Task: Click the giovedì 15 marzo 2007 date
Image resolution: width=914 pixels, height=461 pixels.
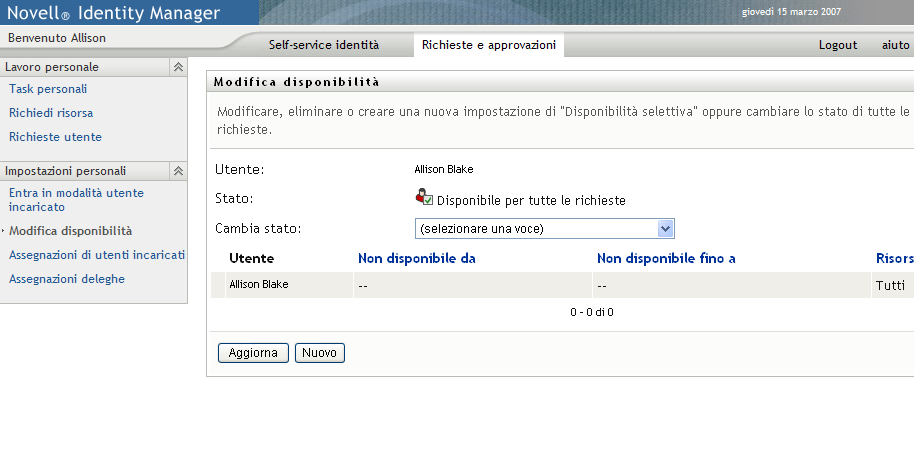Action: point(791,12)
